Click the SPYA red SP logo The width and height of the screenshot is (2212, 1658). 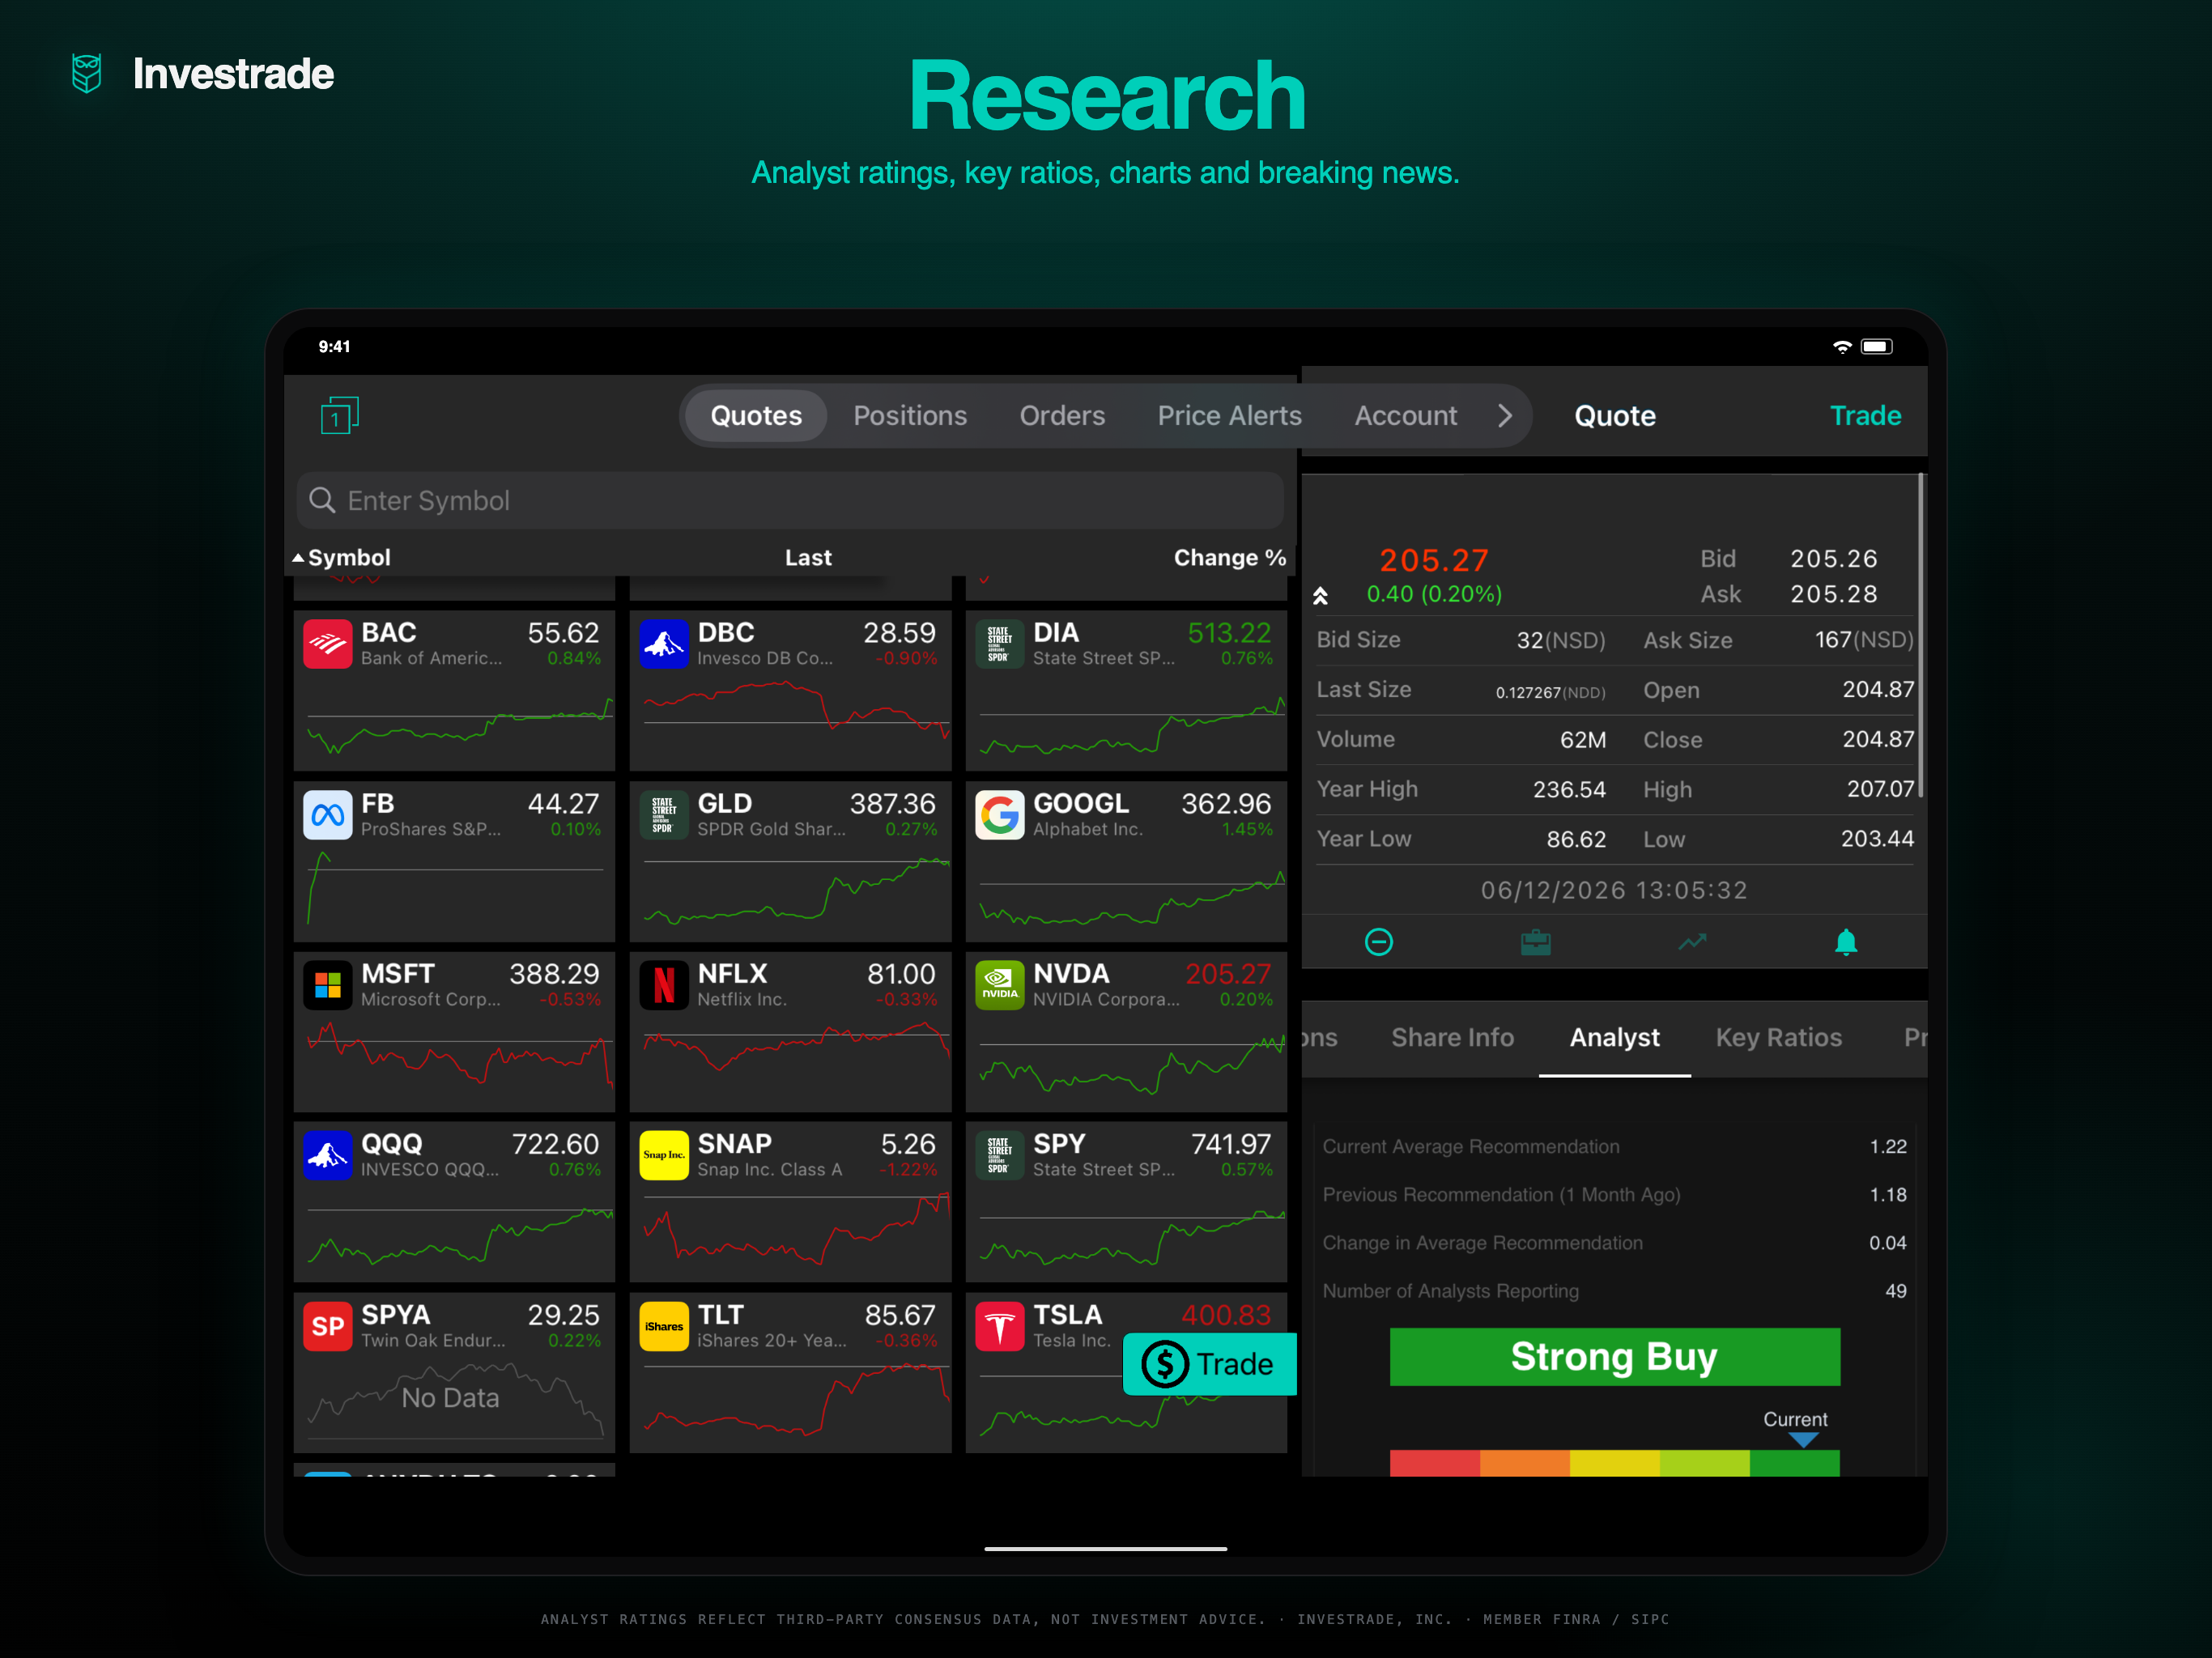tap(328, 1326)
